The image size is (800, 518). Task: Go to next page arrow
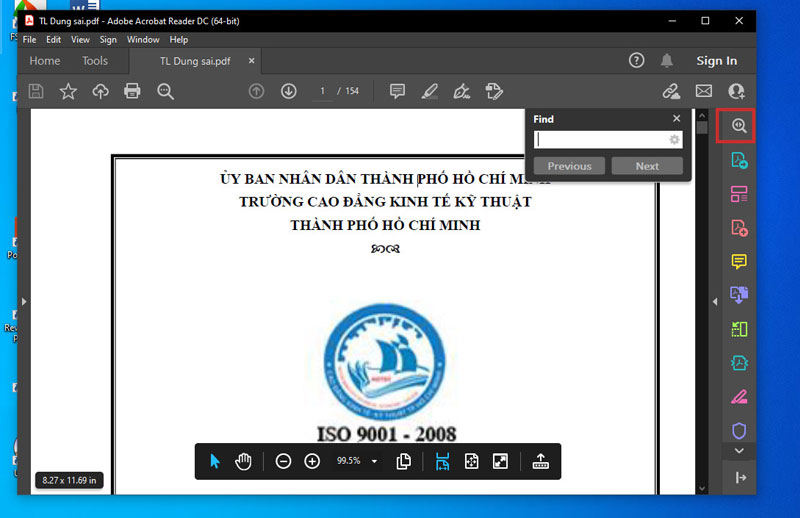tap(289, 91)
